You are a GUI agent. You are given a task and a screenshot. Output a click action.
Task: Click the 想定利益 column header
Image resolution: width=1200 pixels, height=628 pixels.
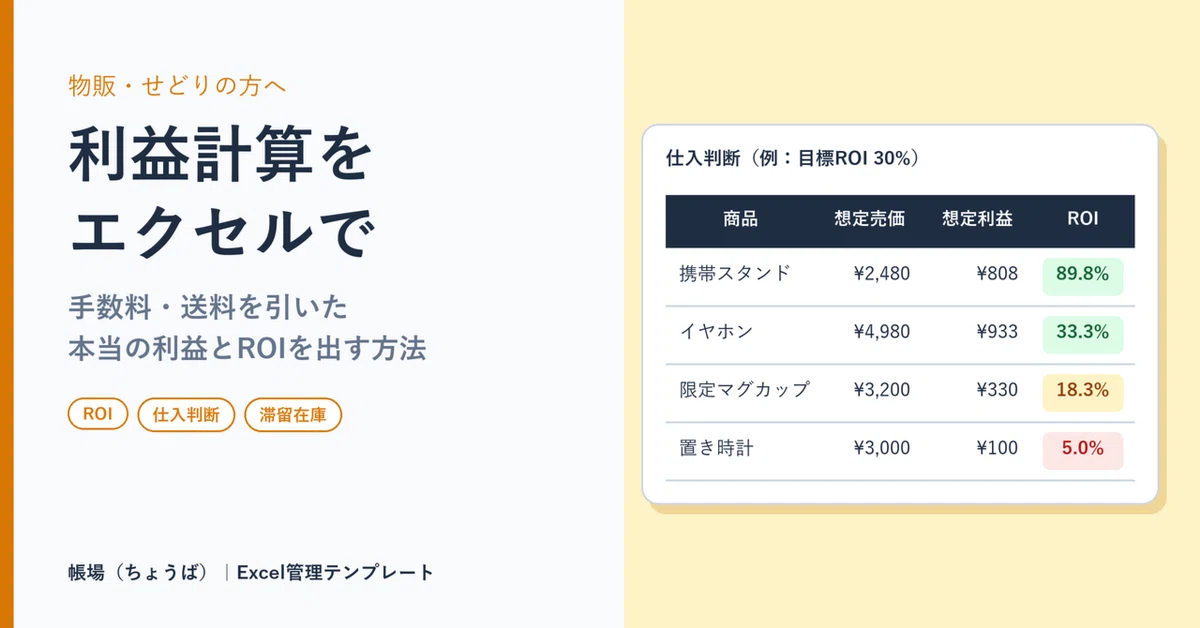(977, 220)
